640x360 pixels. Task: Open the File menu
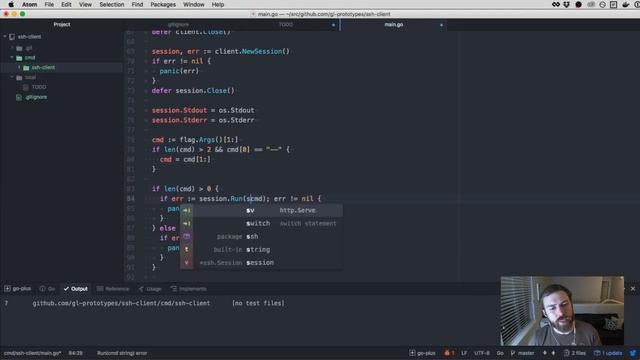click(49, 4)
